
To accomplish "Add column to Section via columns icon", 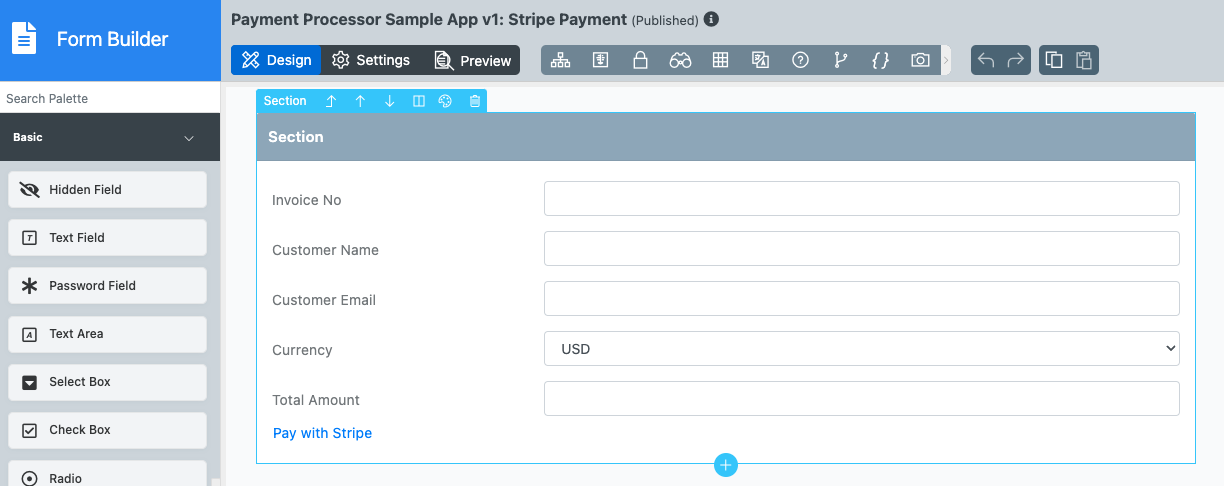I will (419, 101).
